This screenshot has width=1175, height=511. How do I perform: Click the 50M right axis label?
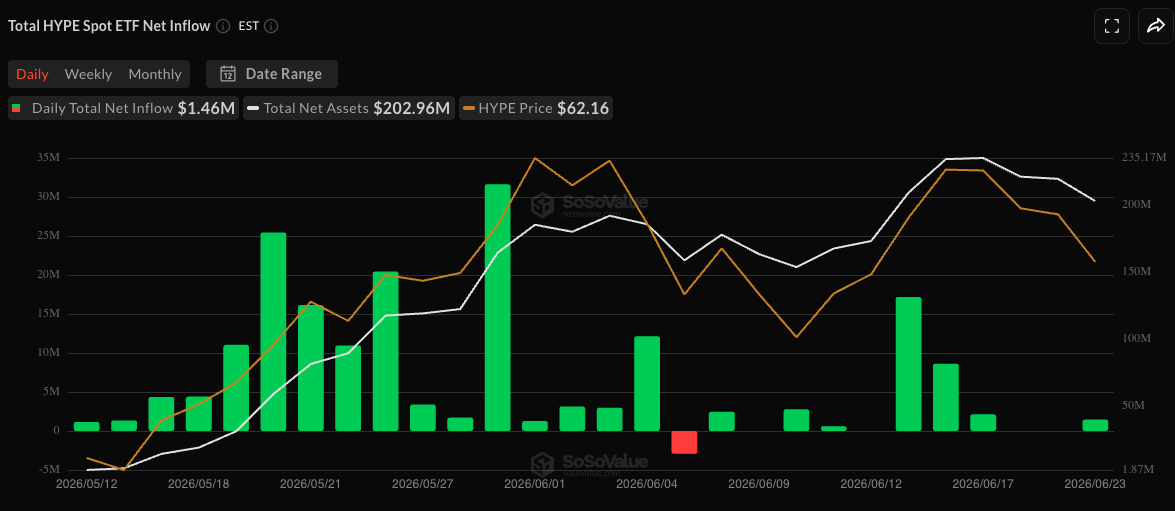[x=1135, y=405]
